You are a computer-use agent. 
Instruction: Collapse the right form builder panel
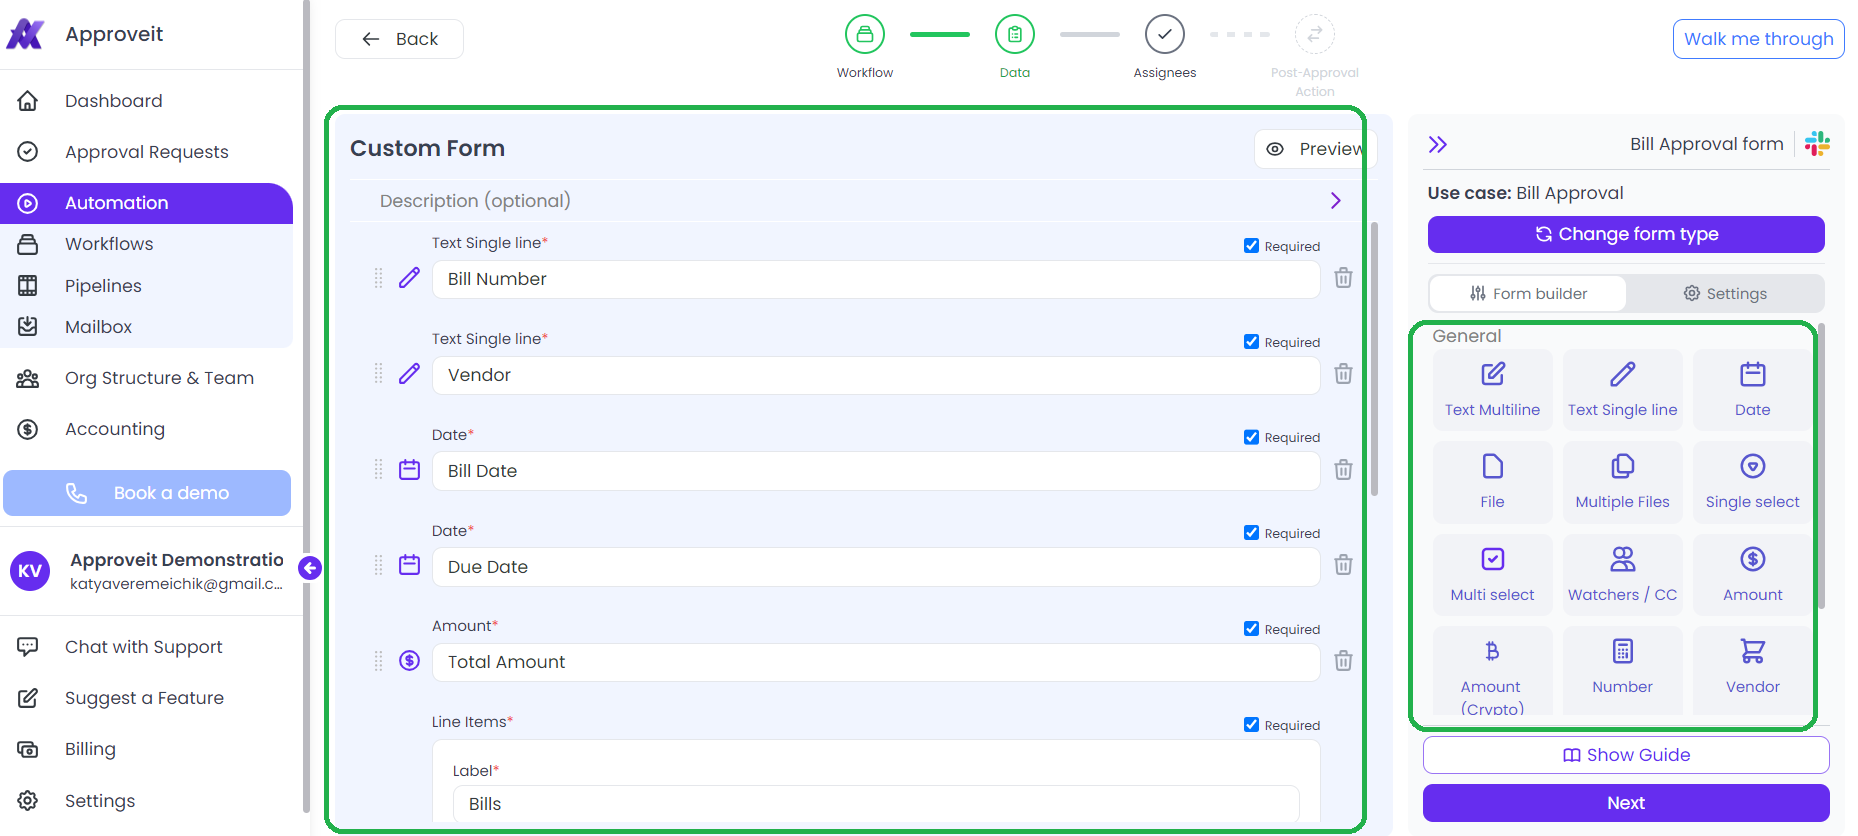1438,145
